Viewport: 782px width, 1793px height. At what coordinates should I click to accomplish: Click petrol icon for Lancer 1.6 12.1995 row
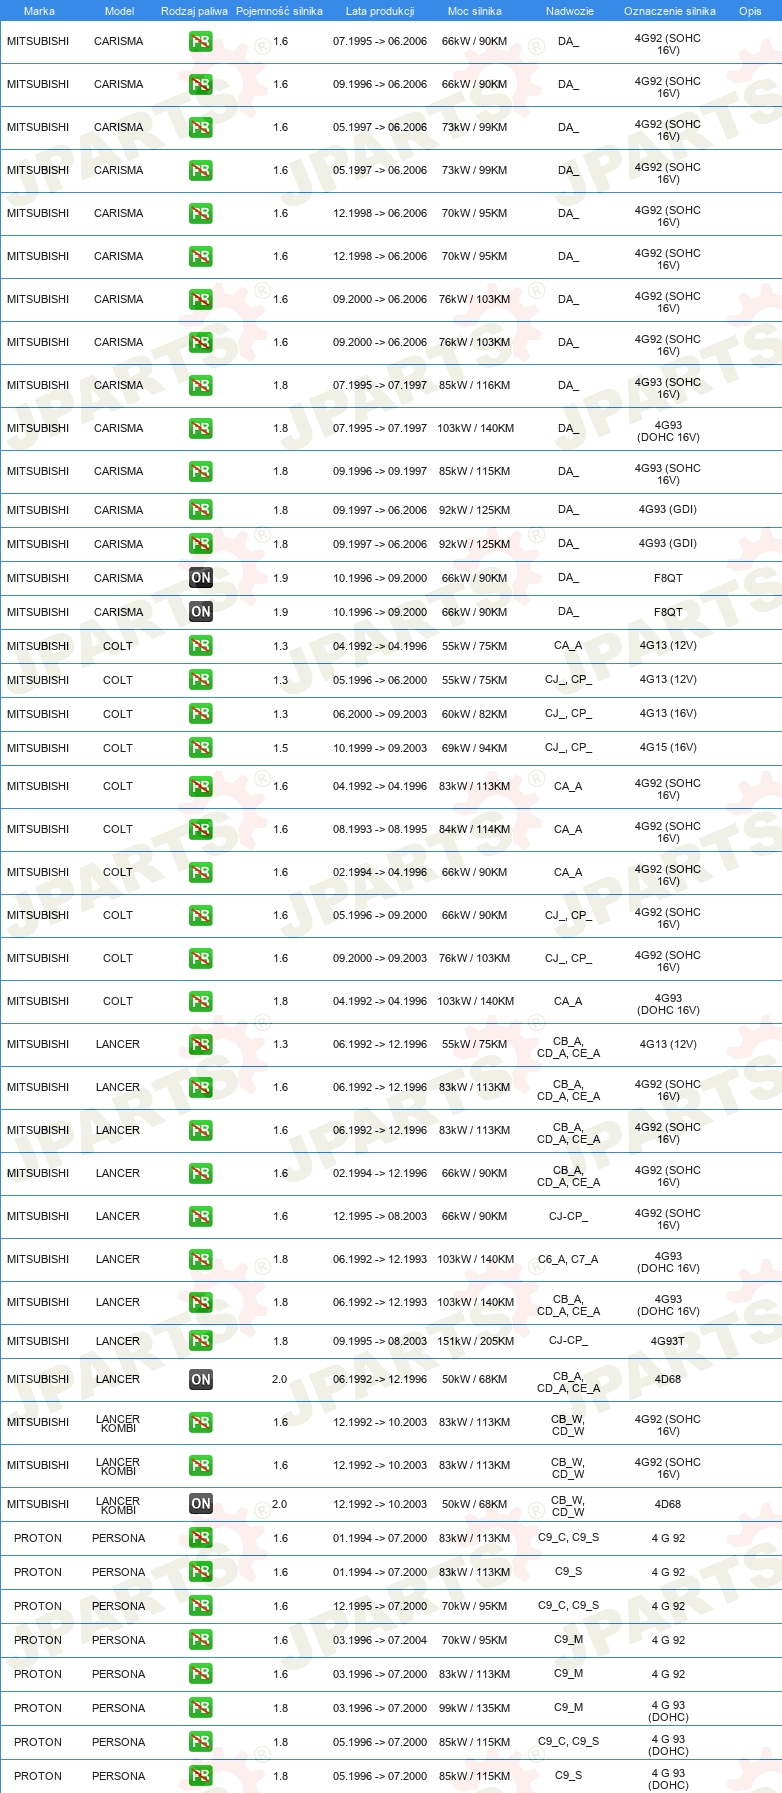coord(201,1217)
